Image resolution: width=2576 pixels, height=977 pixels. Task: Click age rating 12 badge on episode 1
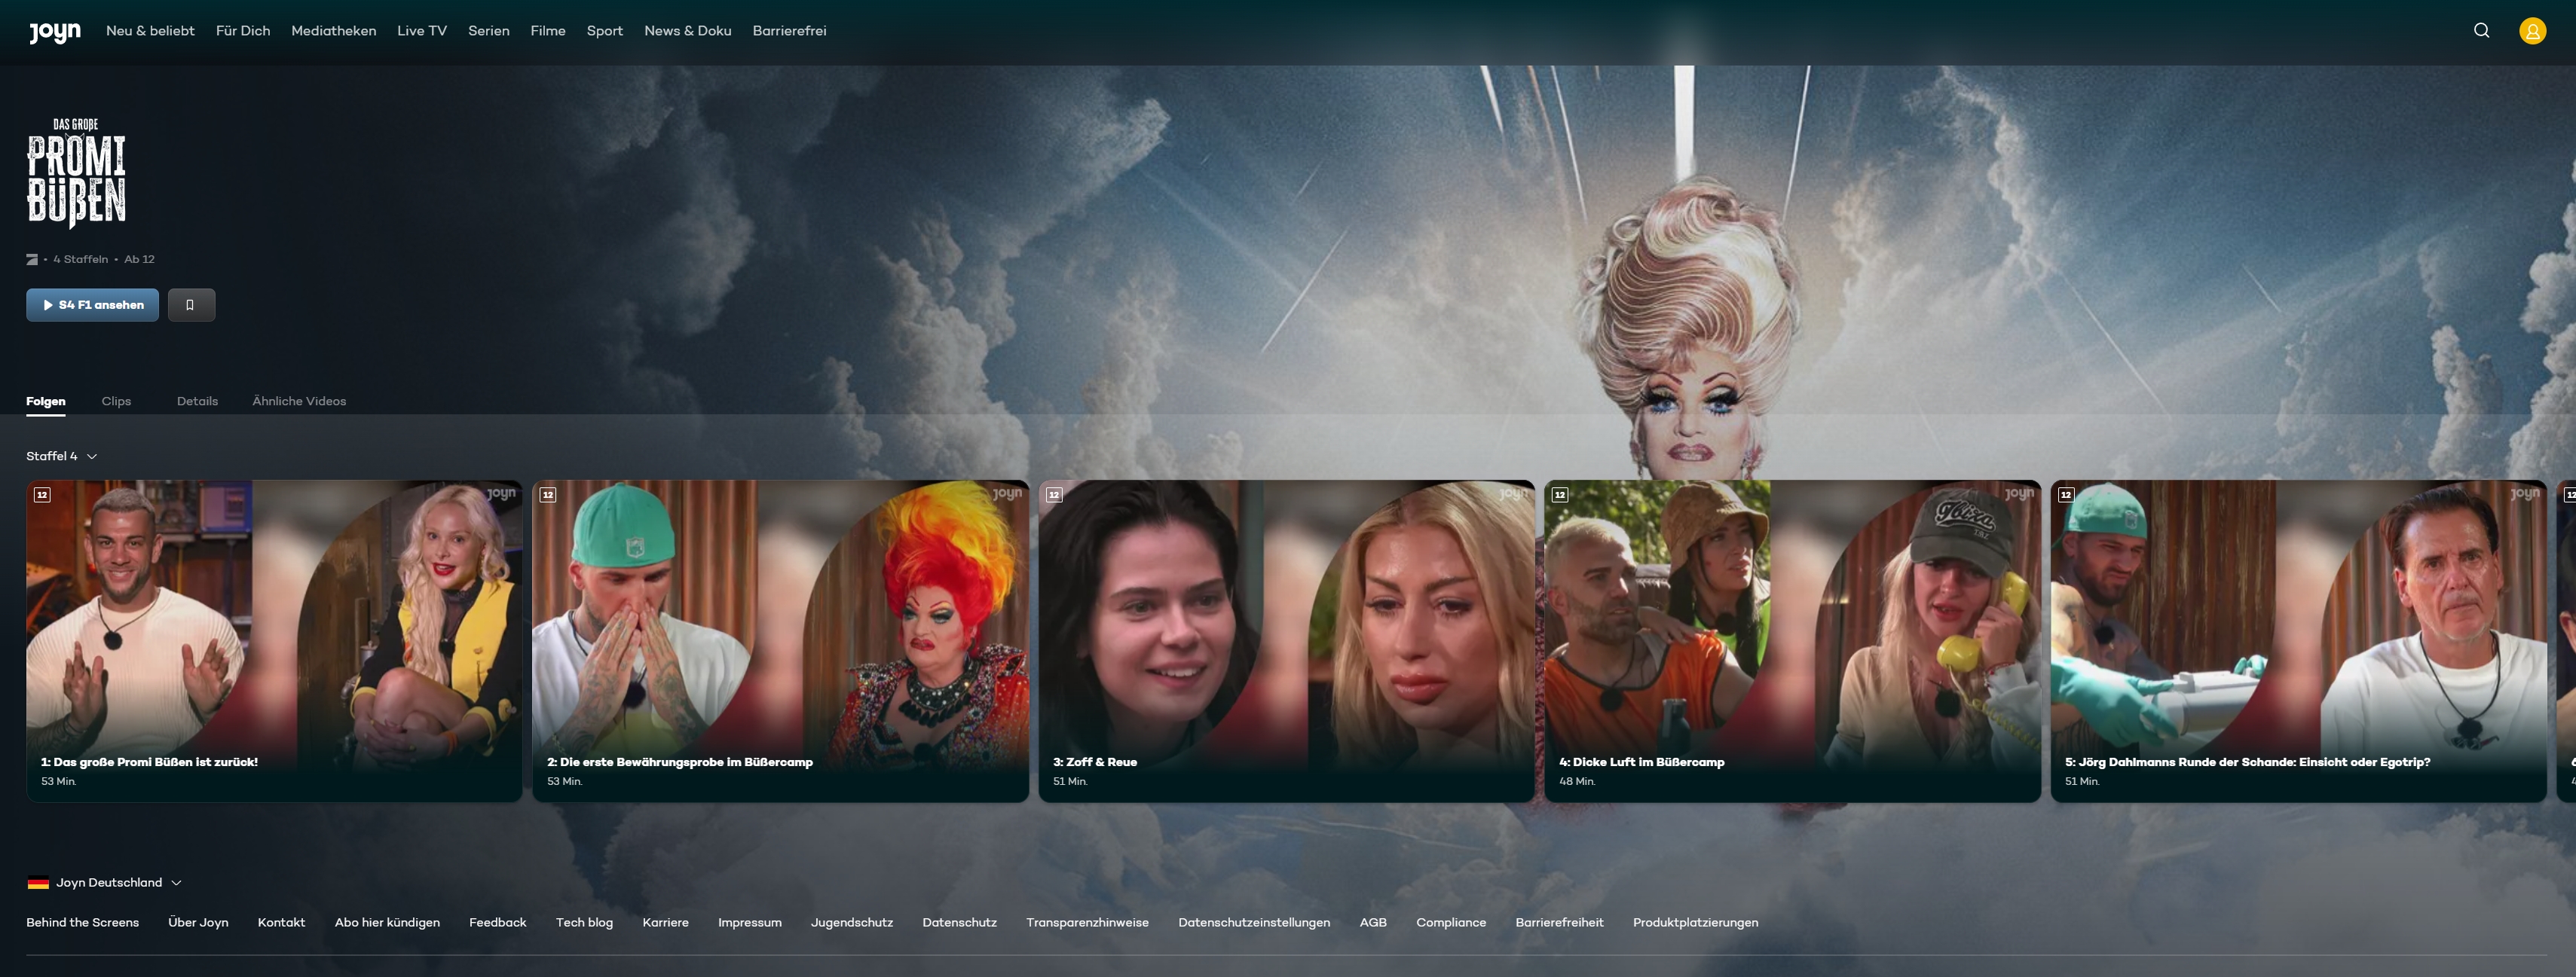point(42,495)
